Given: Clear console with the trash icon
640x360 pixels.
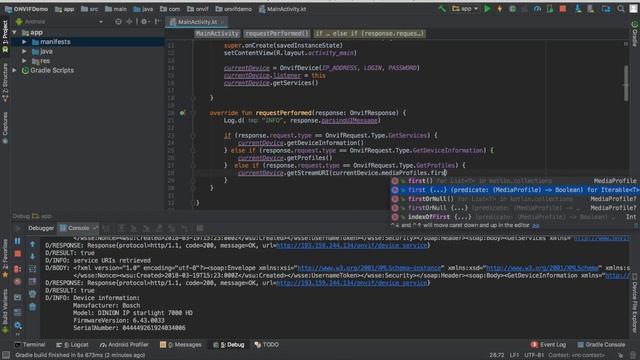Looking at the screenshot, I should tap(33, 307).
